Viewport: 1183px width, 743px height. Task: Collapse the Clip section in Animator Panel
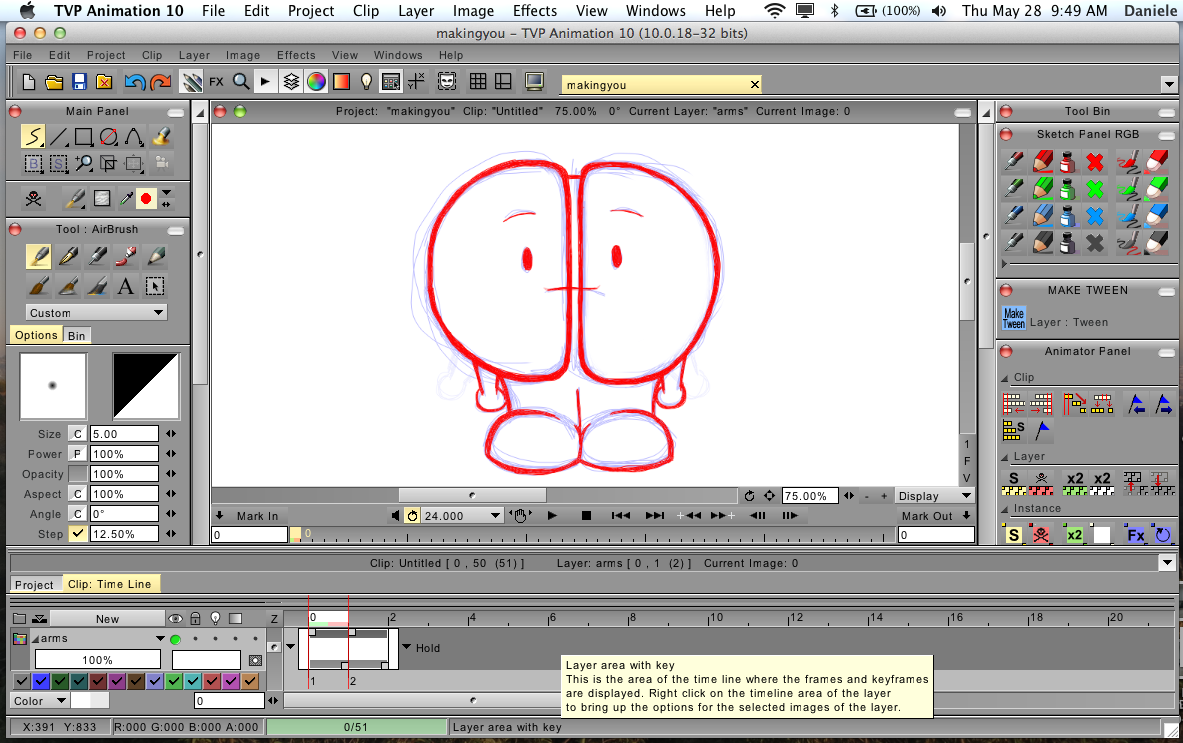[1004, 378]
